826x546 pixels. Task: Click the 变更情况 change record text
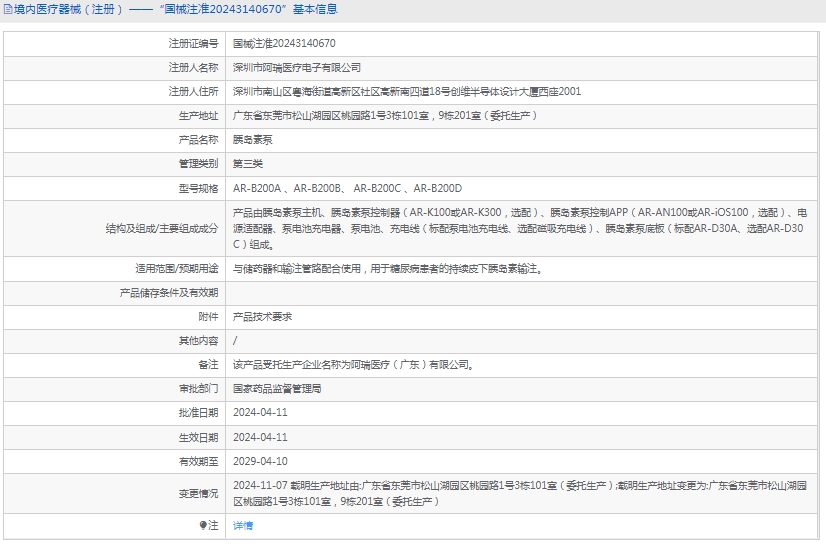click(519, 493)
